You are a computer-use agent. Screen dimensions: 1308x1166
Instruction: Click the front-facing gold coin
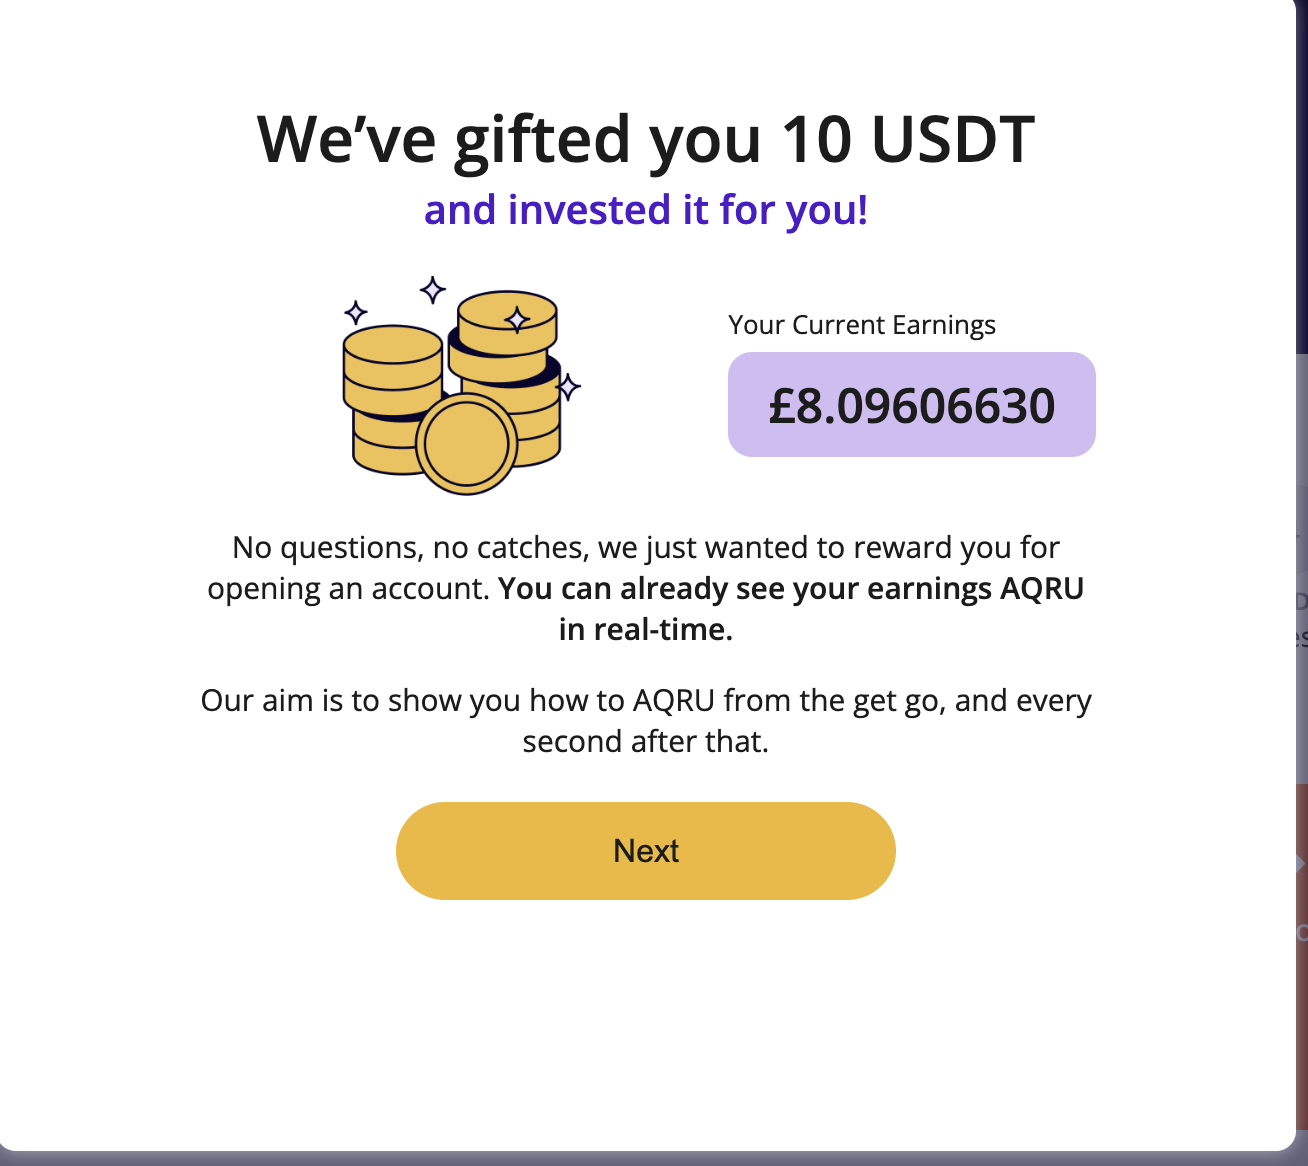[x=466, y=443]
